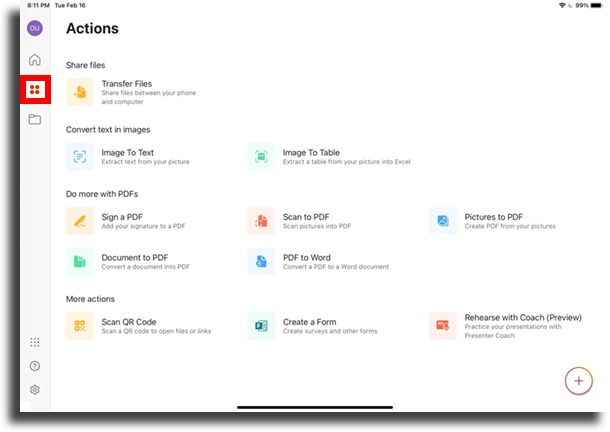Tap 'Create PDF from your pictures' text

click(x=510, y=226)
